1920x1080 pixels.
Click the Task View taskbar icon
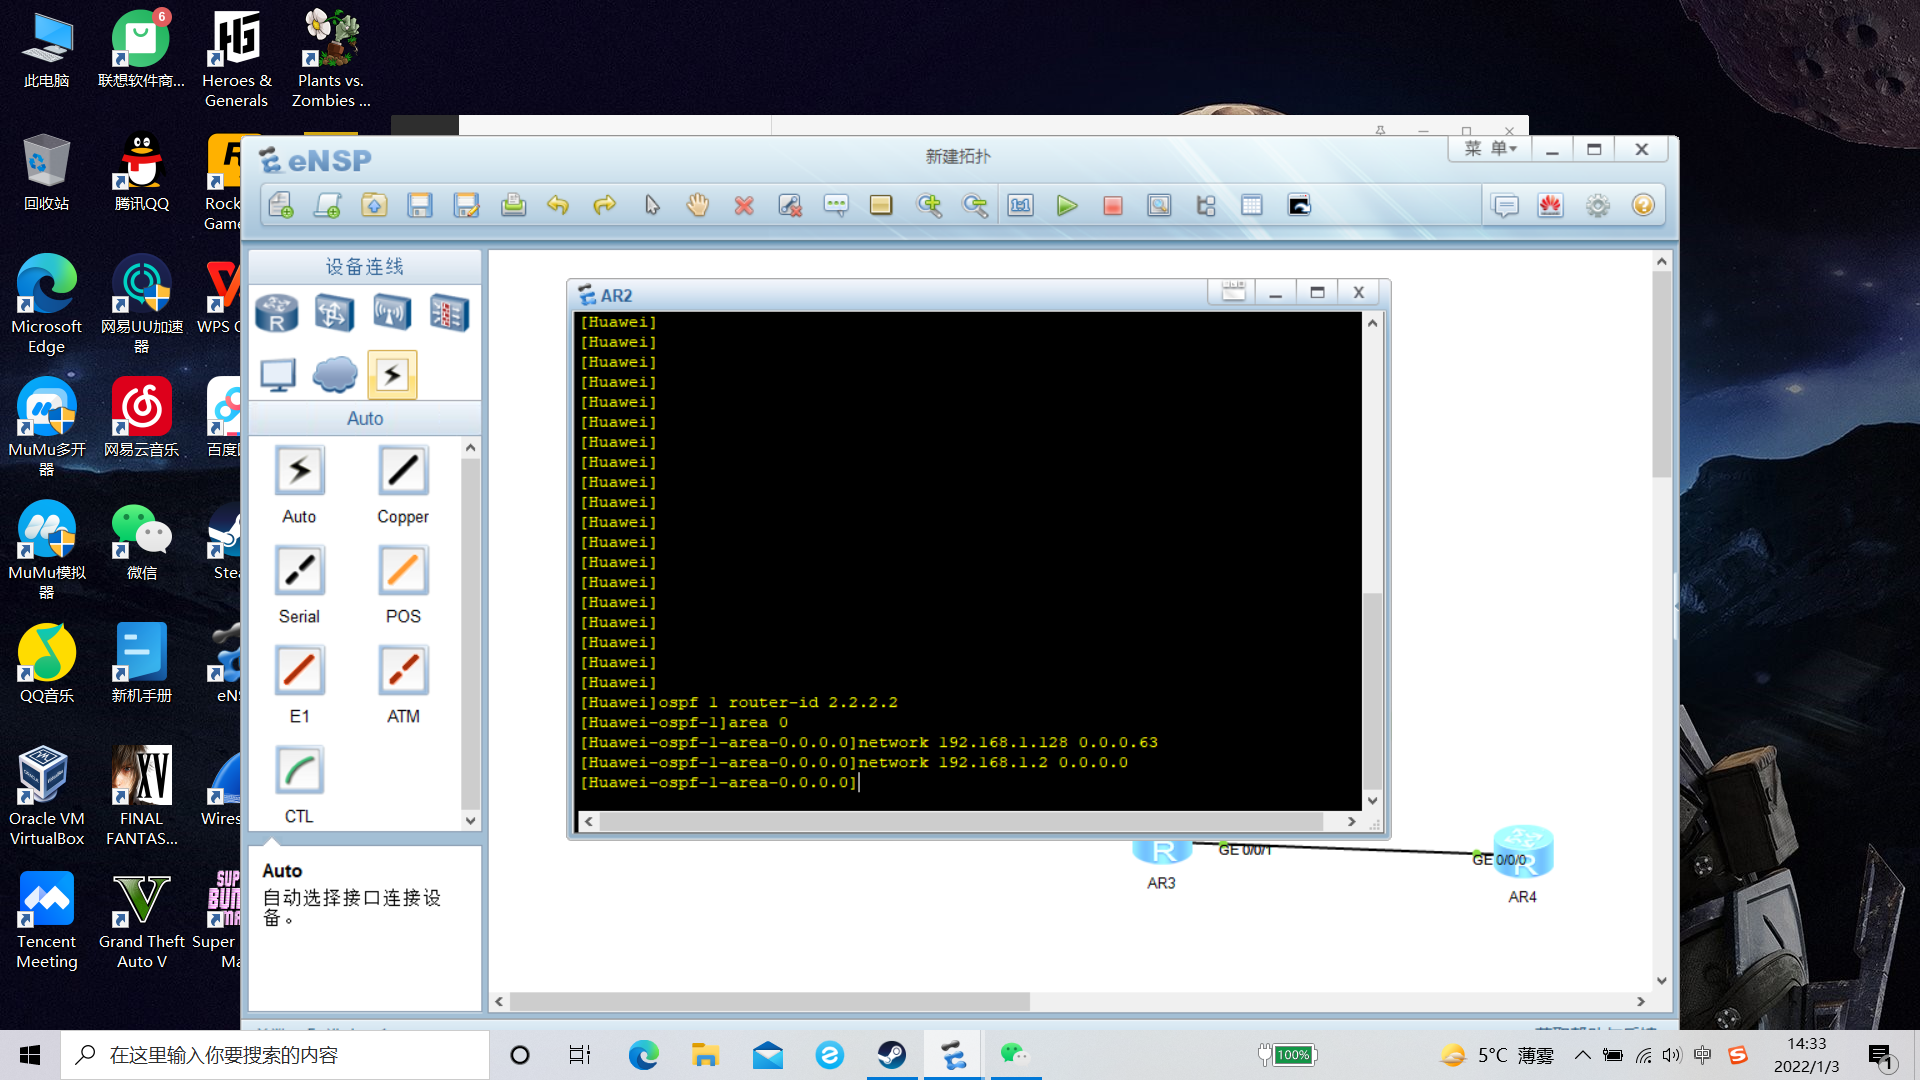pos(580,1055)
